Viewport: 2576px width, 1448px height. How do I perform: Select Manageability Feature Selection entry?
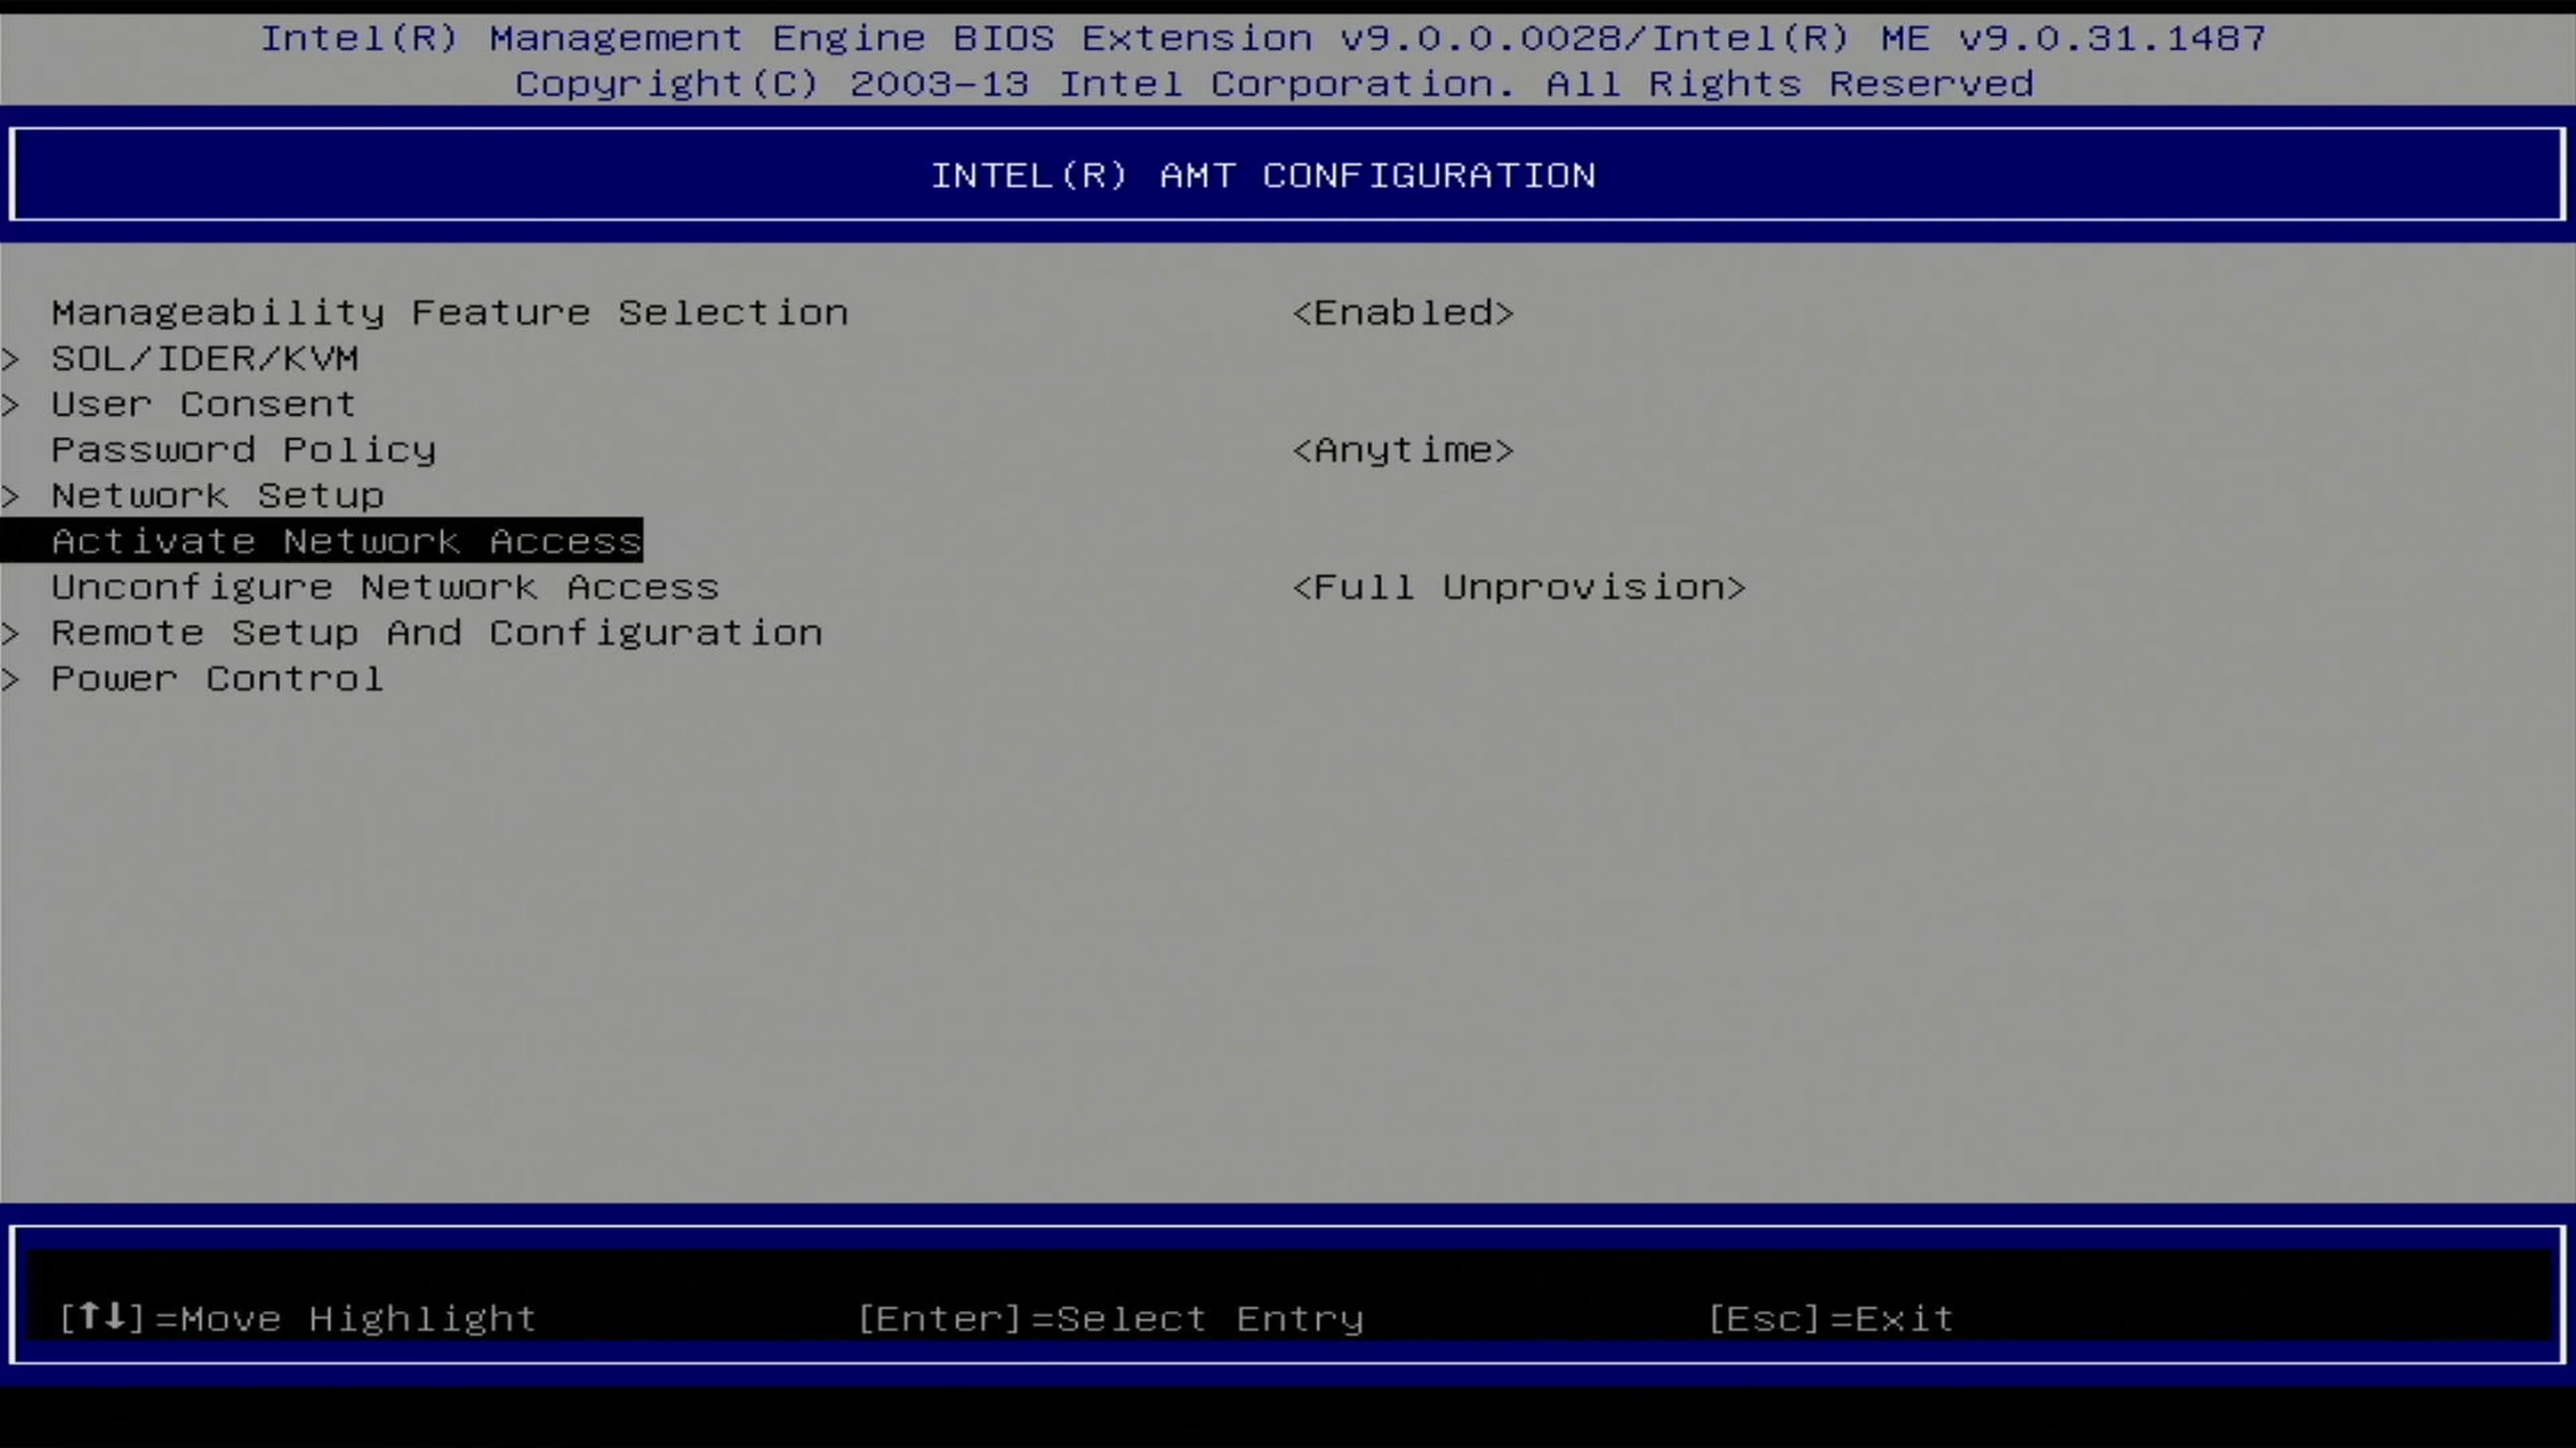(x=450, y=313)
